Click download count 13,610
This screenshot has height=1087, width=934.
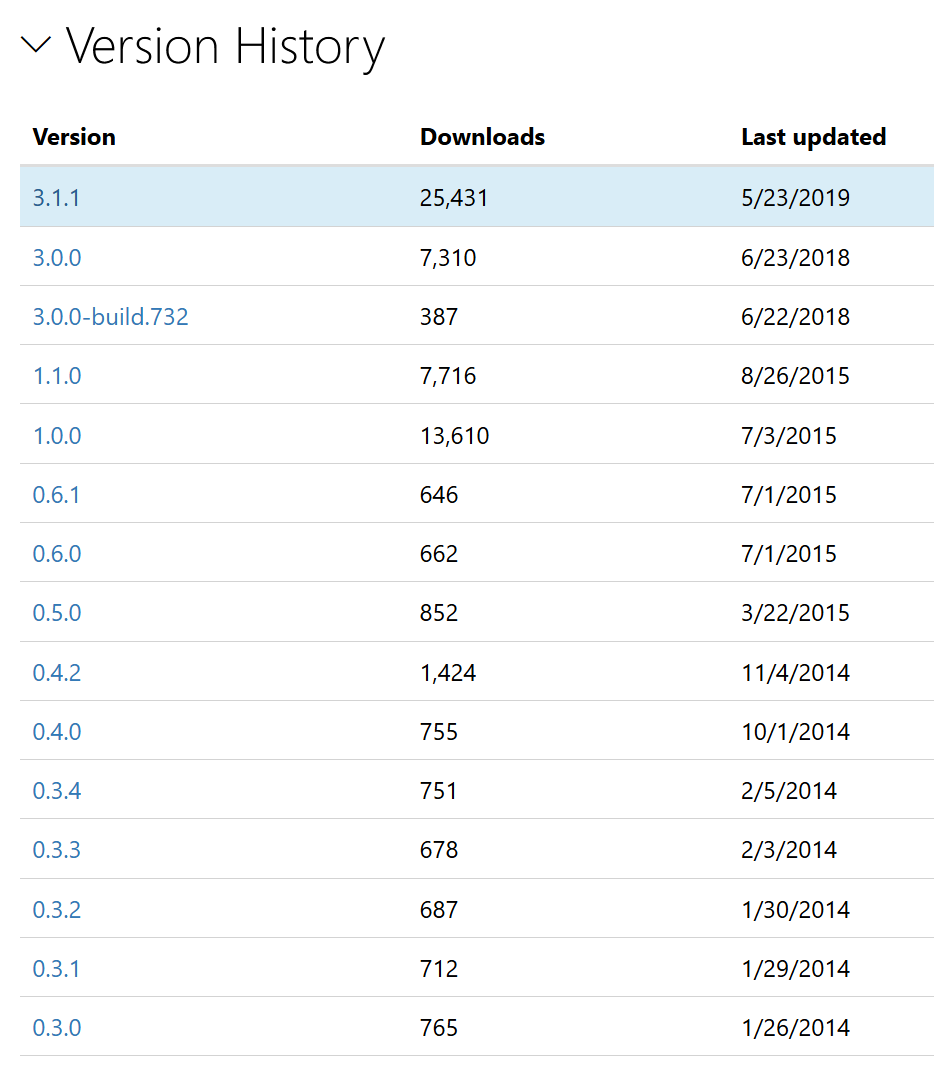455,436
